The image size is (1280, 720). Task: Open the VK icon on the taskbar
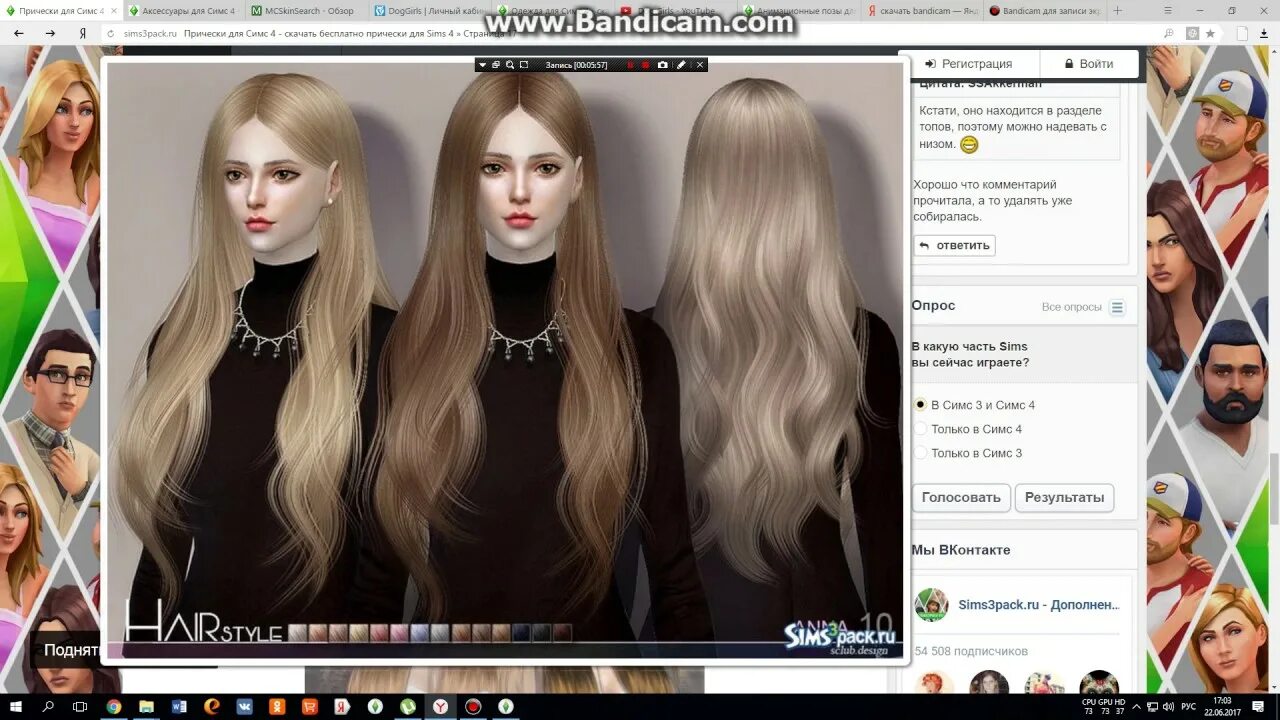(245, 707)
